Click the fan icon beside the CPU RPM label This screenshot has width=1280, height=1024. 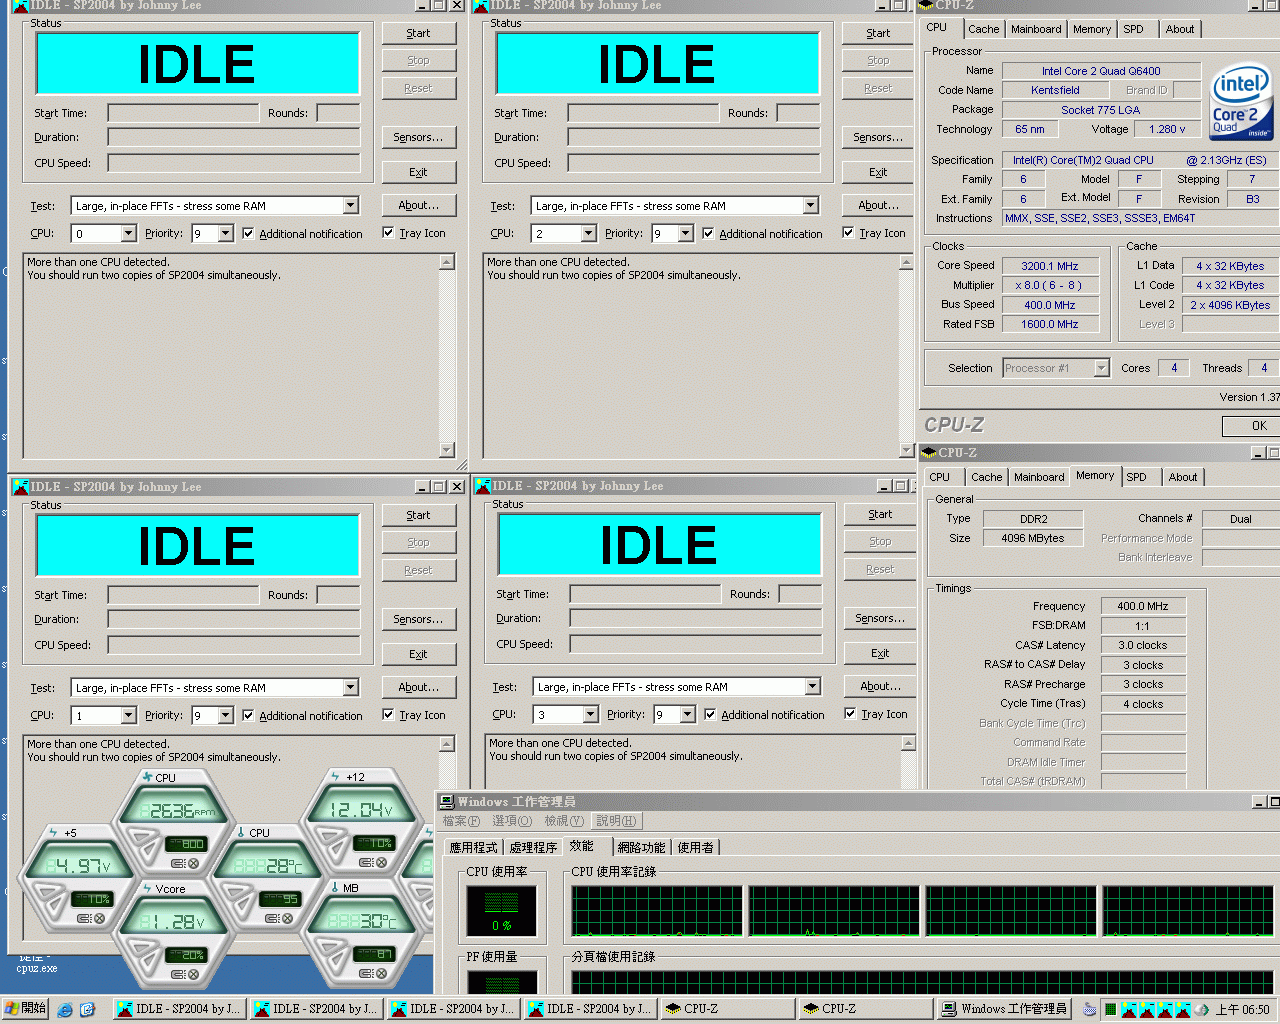147,777
